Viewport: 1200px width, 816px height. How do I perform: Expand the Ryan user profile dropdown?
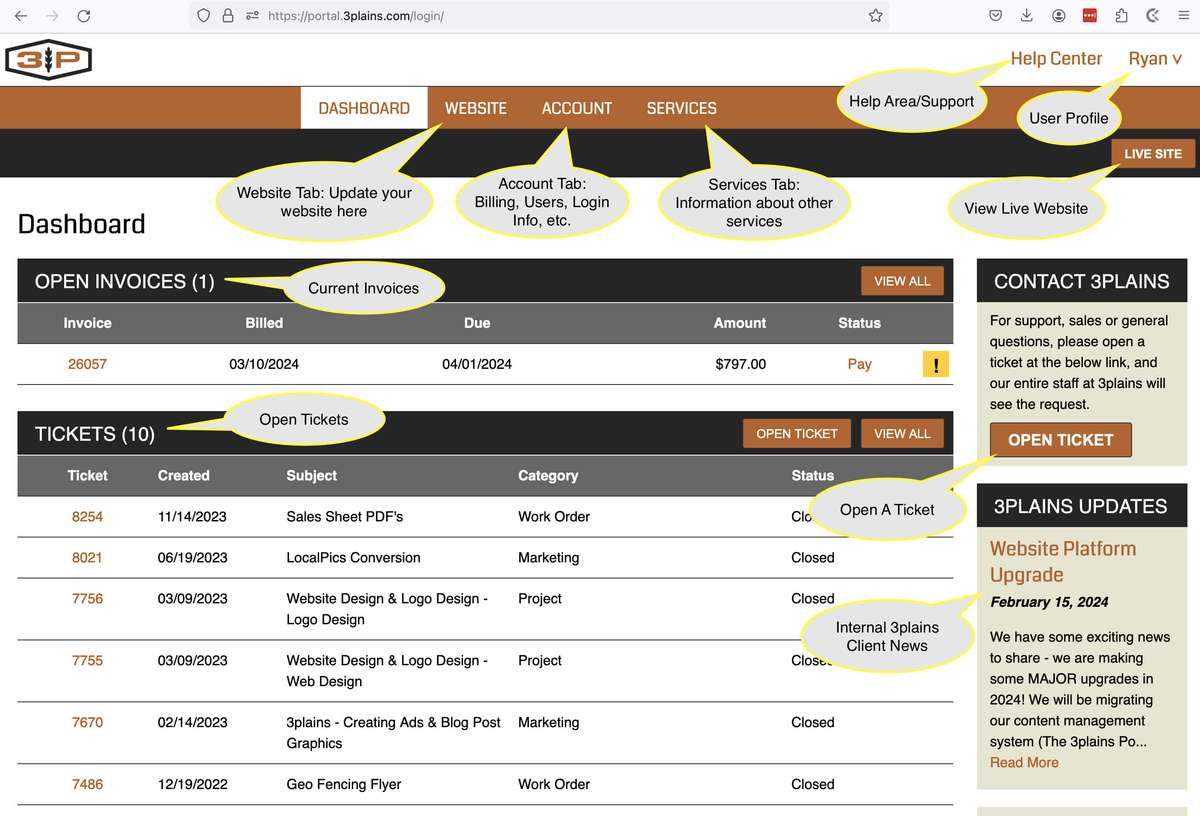point(1155,59)
